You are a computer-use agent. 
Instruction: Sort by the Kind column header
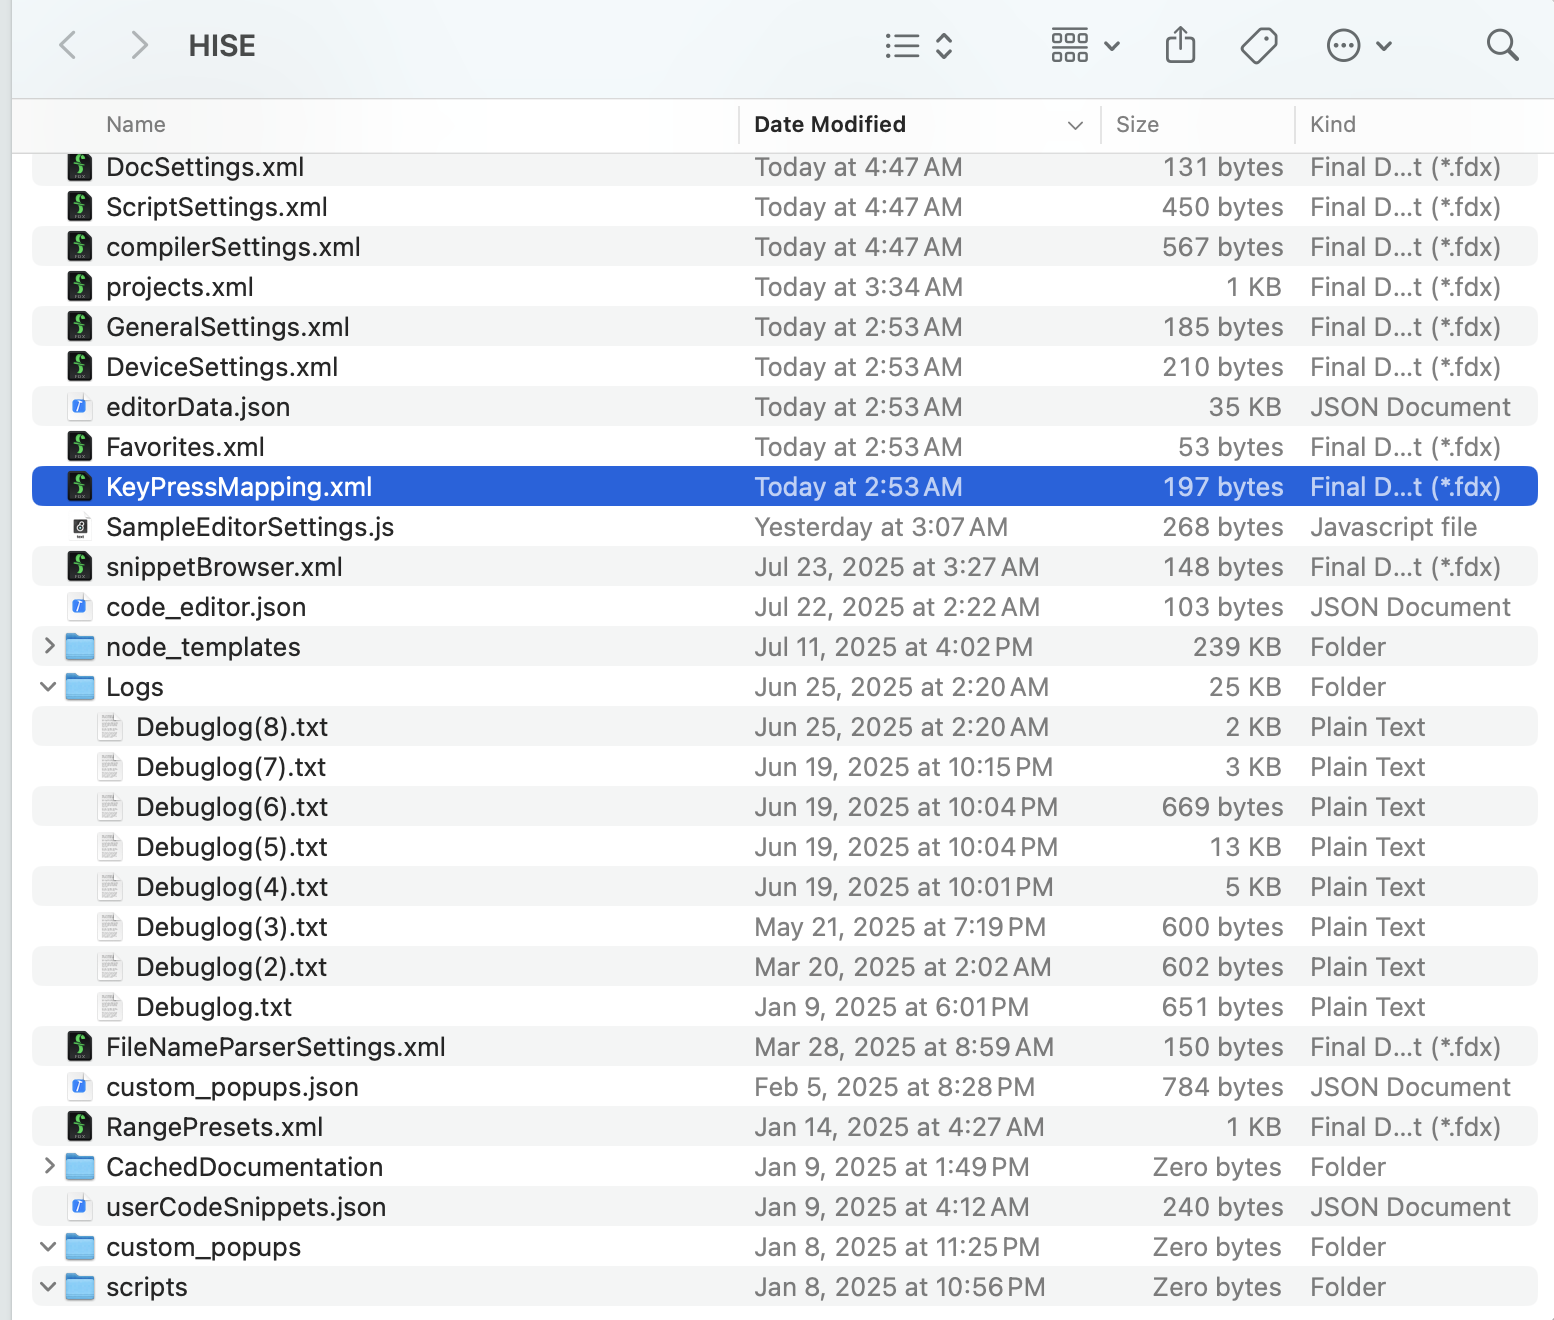pos(1333,125)
